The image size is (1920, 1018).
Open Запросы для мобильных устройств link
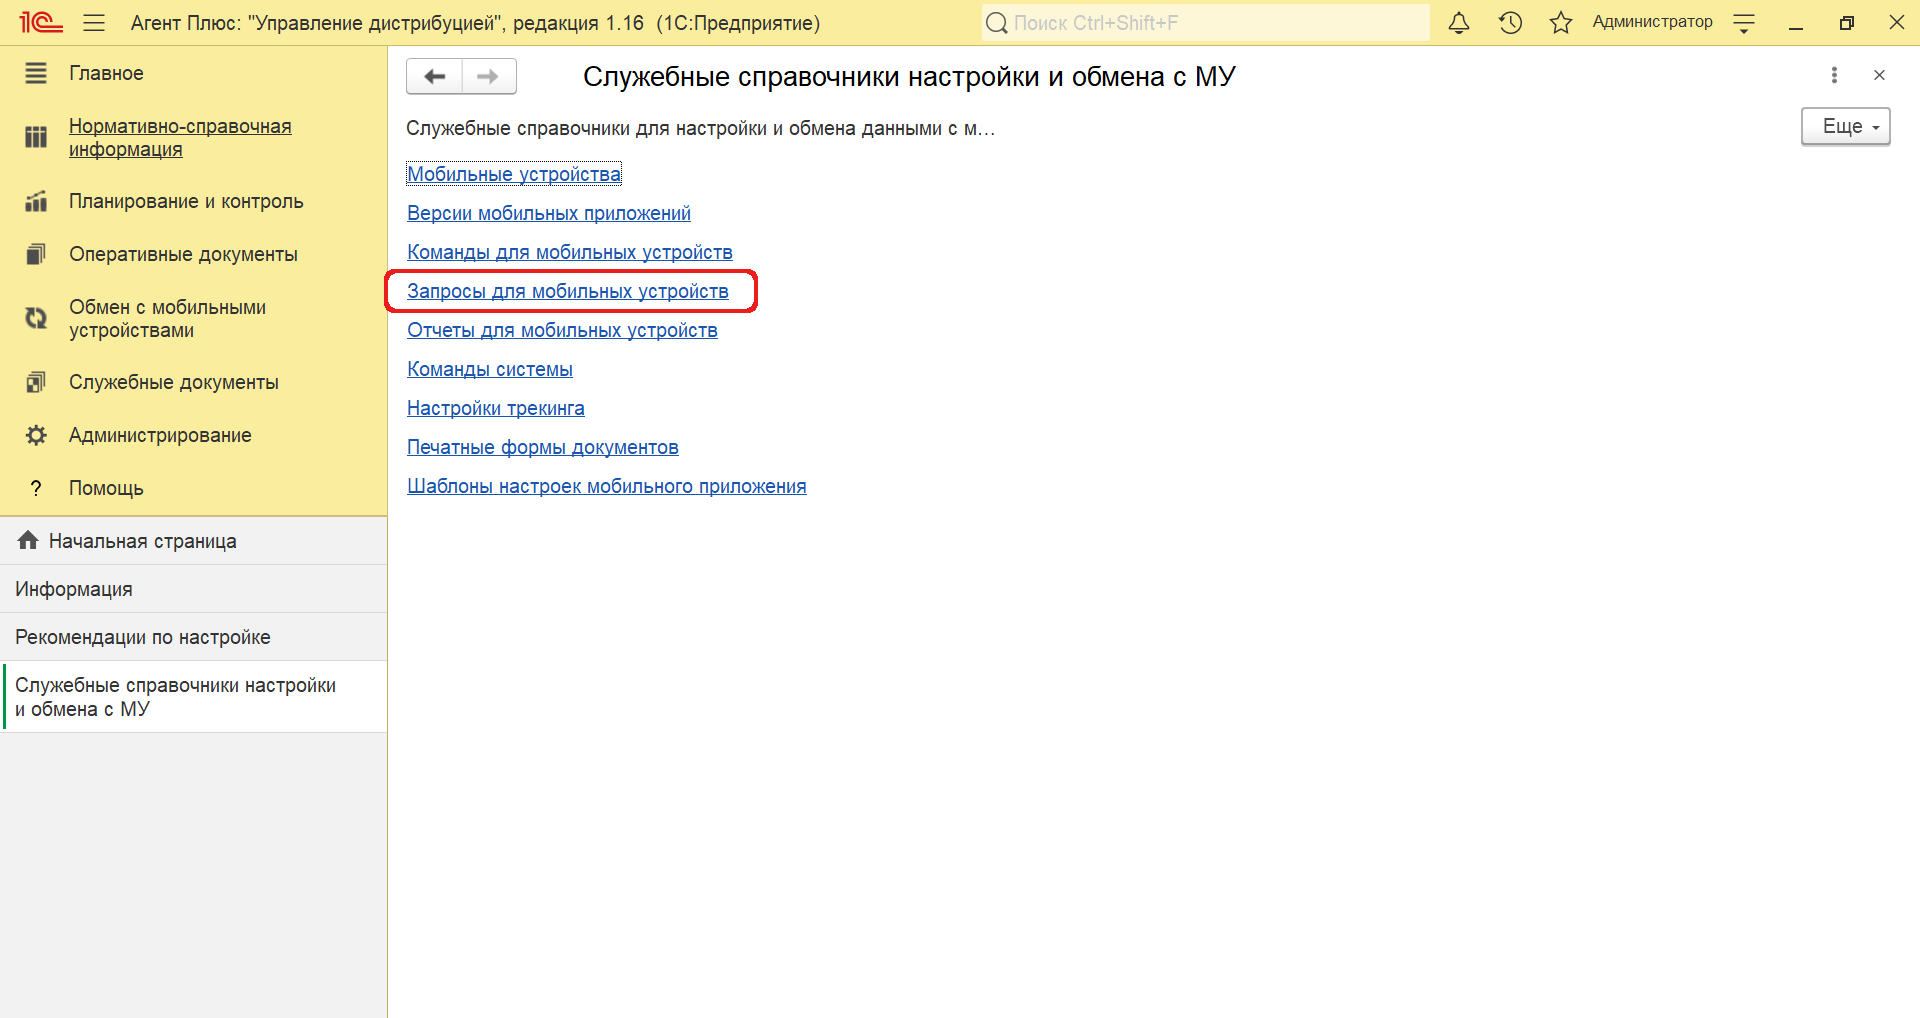pos(567,291)
